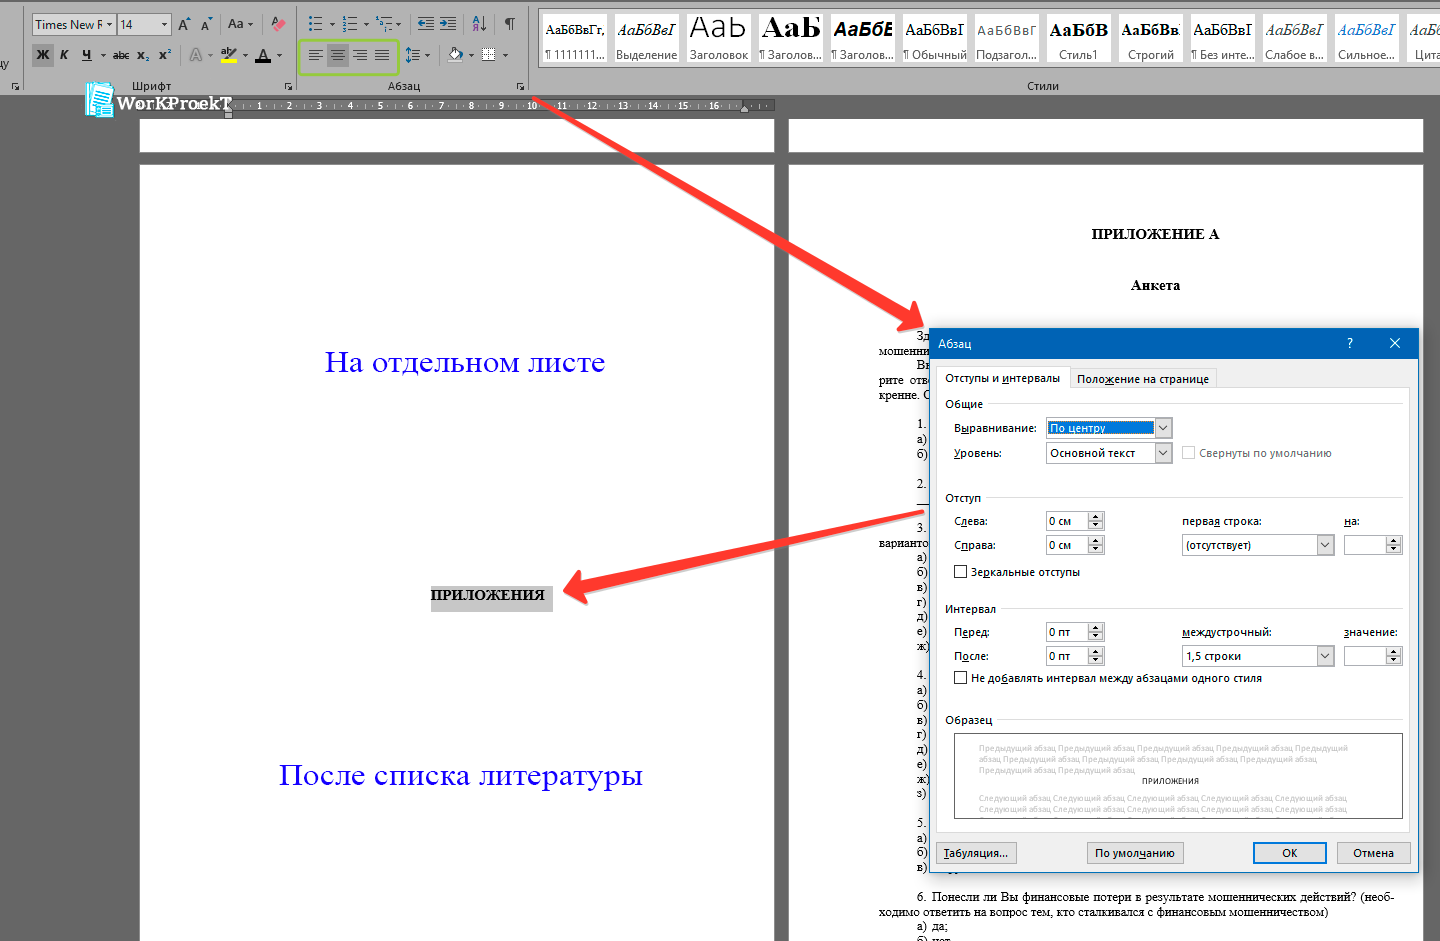Apply superscript formatting
1440x941 pixels.
164,55
